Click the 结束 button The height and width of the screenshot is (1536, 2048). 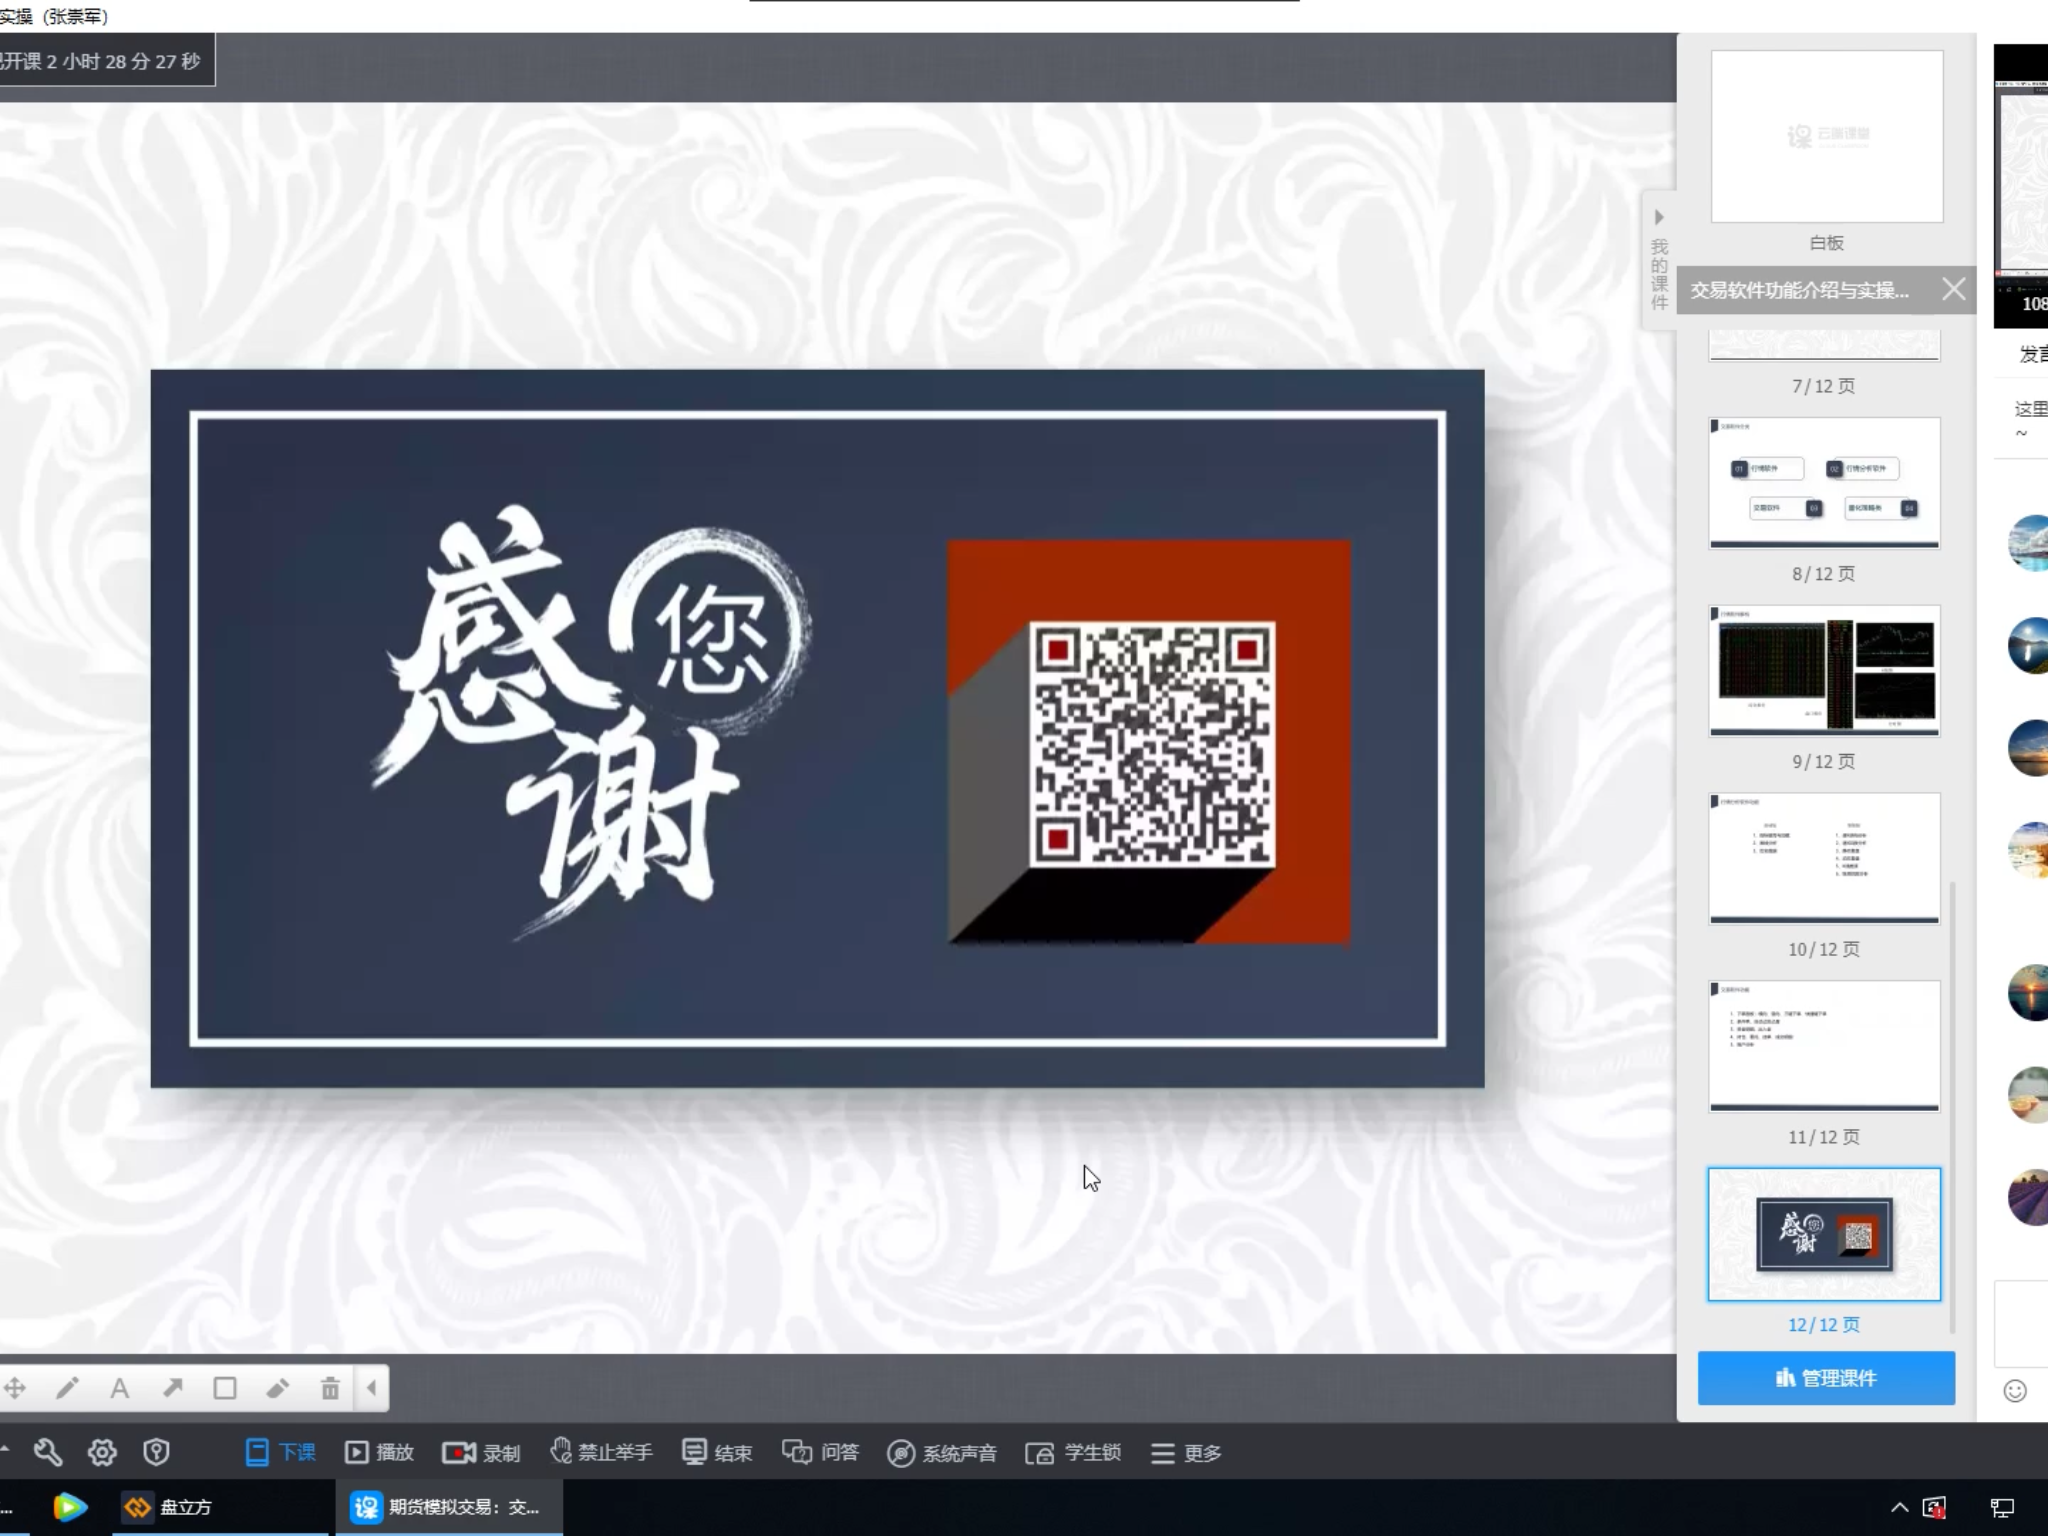(x=717, y=1452)
